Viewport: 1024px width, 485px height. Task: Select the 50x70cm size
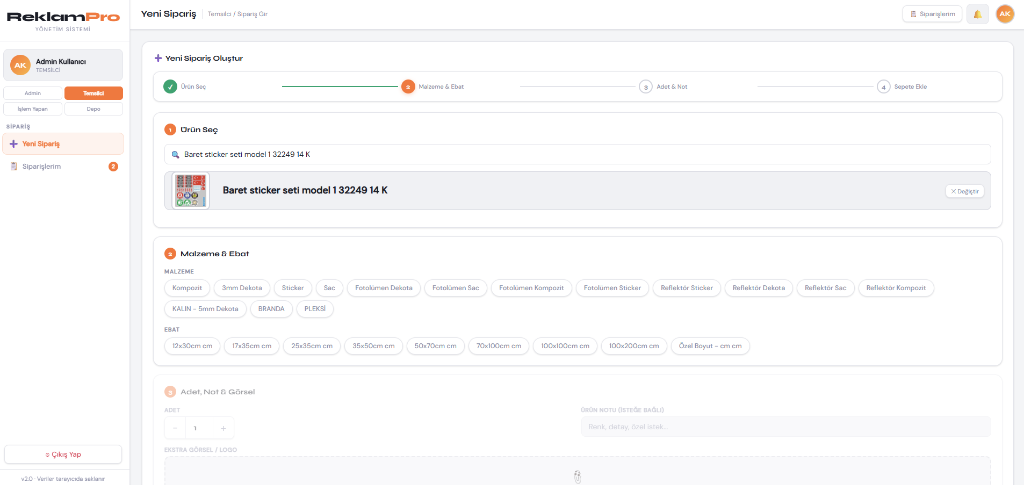(x=436, y=346)
